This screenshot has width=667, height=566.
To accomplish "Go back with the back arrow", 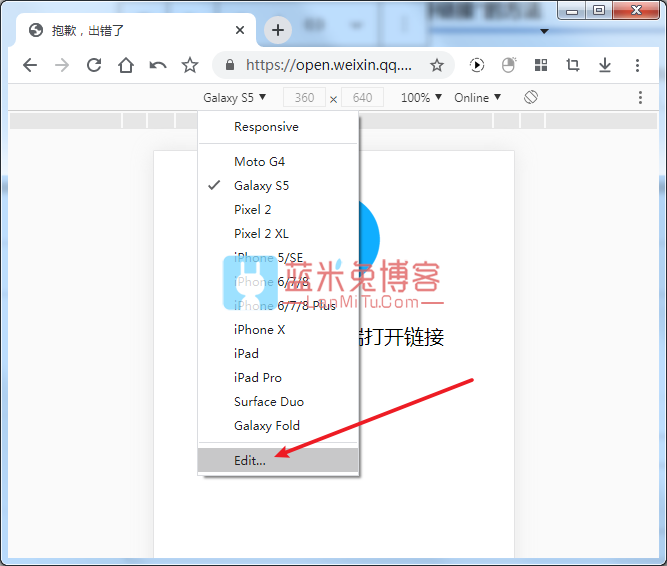I will point(30,65).
